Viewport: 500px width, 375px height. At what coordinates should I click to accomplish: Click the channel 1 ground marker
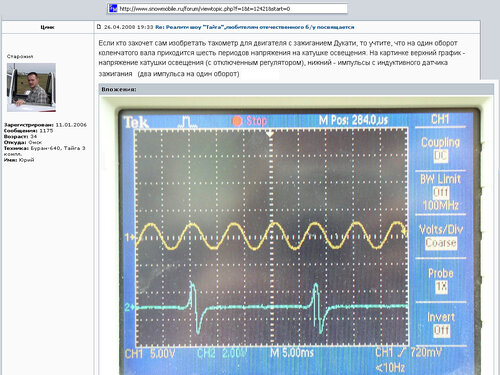(x=130, y=238)
